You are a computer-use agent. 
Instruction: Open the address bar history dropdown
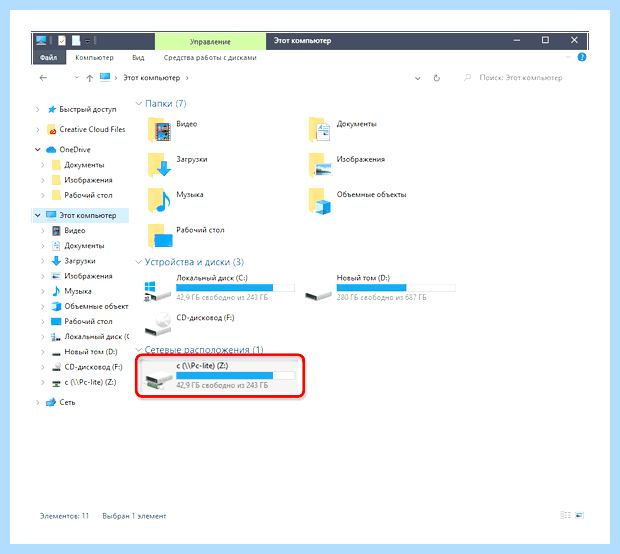(x=417, y=78)
